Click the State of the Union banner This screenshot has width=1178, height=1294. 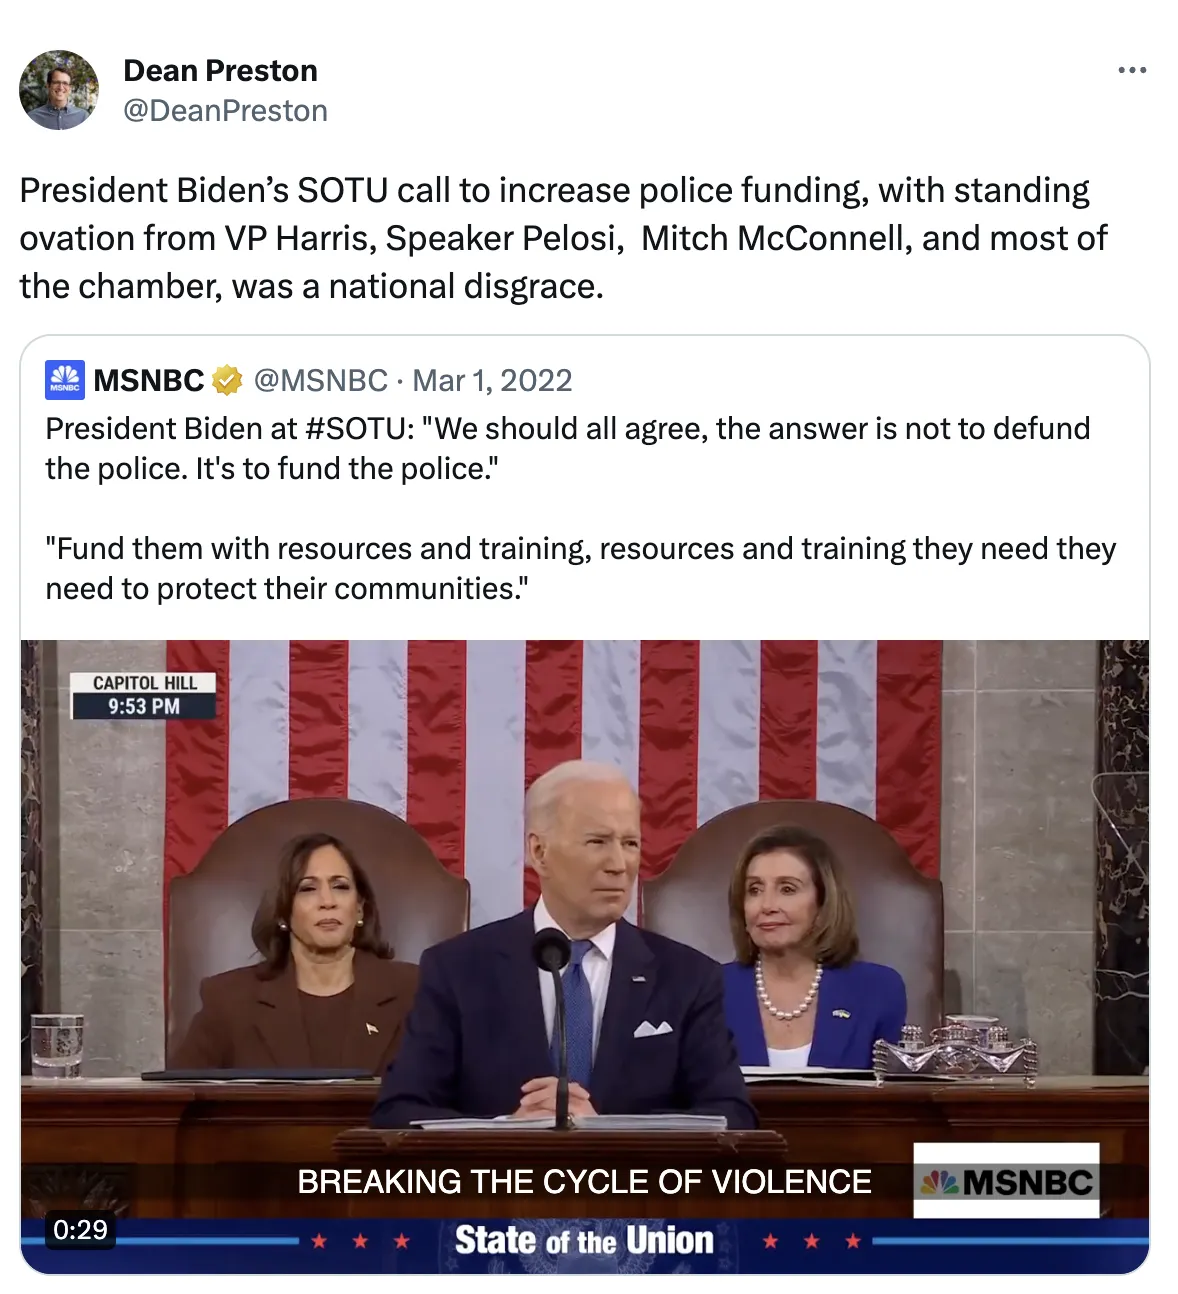pos(584,1241)
